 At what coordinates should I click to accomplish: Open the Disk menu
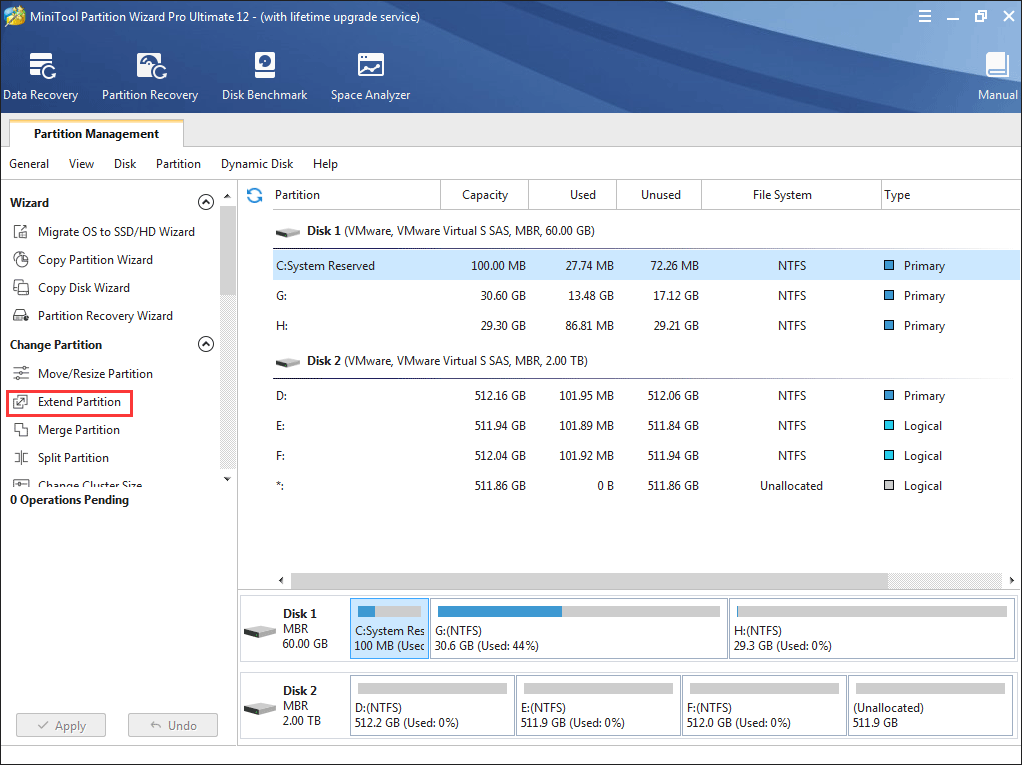(x=124, y=164)
